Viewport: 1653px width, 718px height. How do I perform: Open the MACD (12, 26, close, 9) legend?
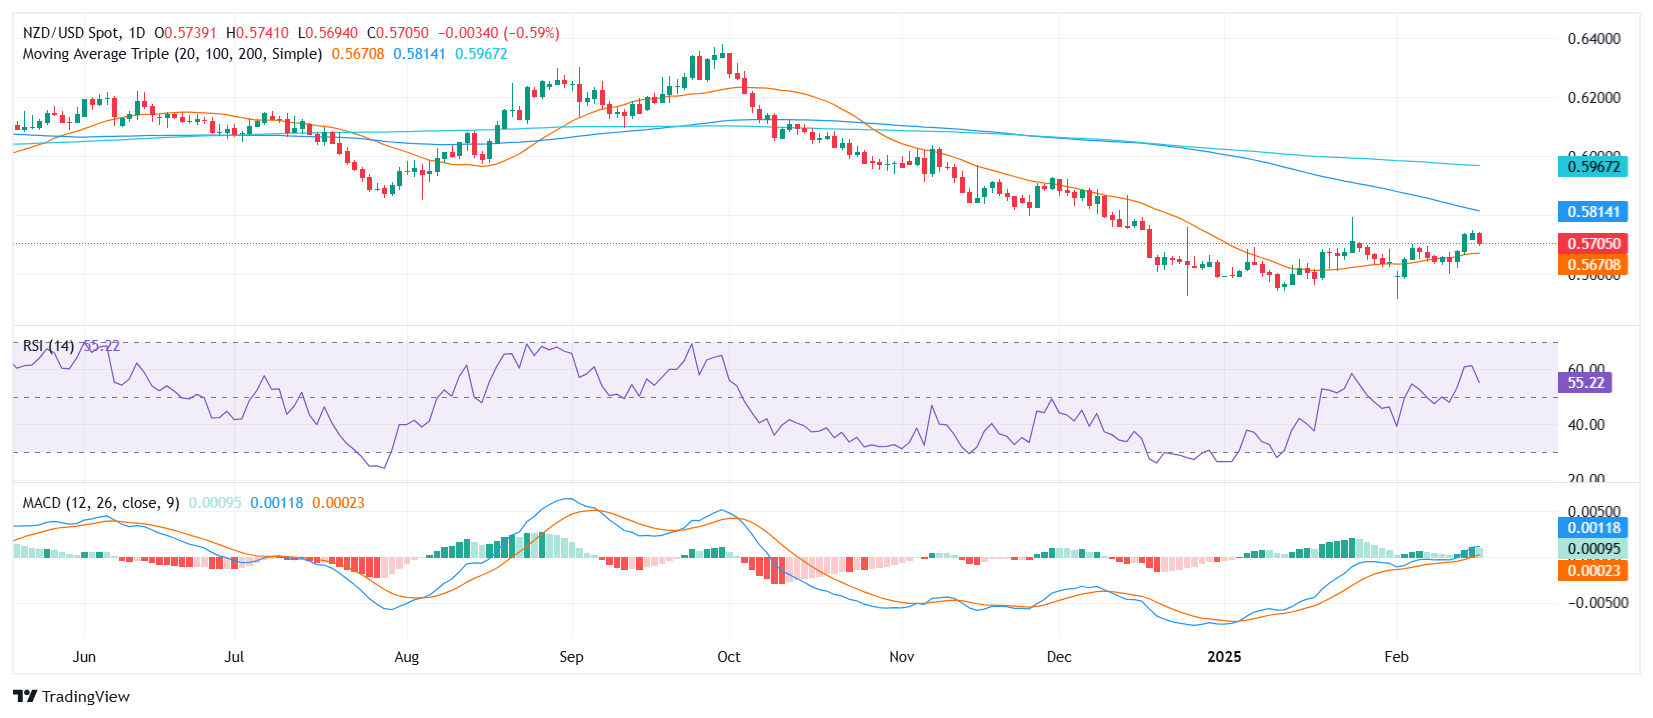pos(101,503)
